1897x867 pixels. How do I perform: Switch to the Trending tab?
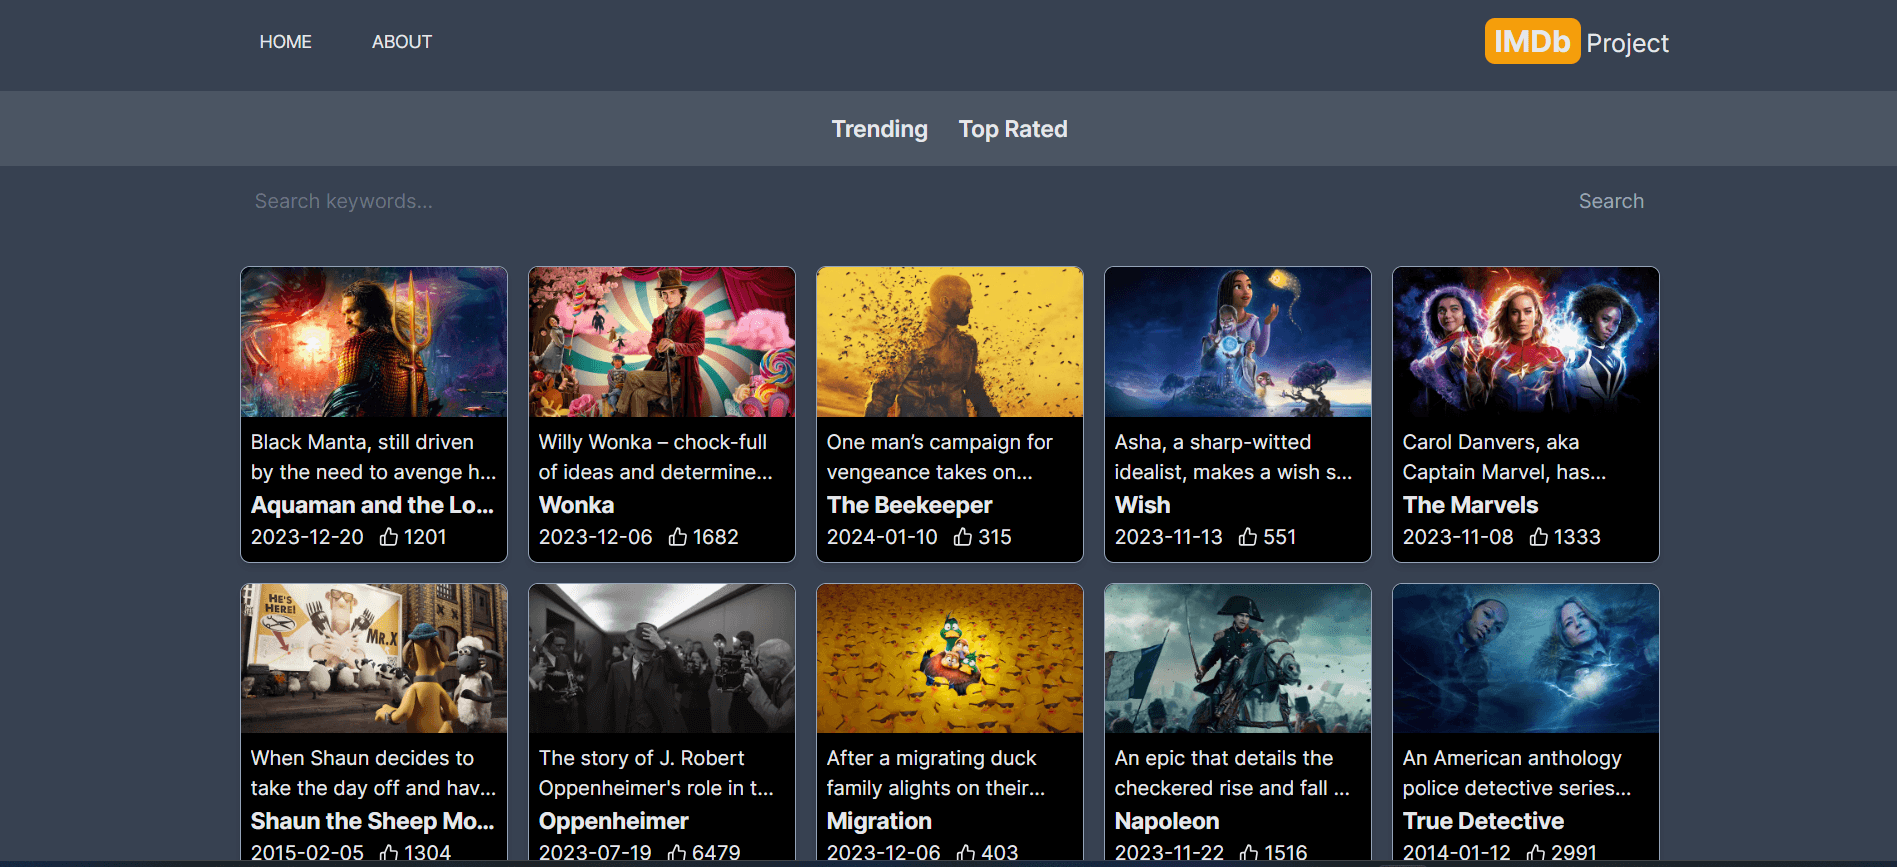pos(880,129)
